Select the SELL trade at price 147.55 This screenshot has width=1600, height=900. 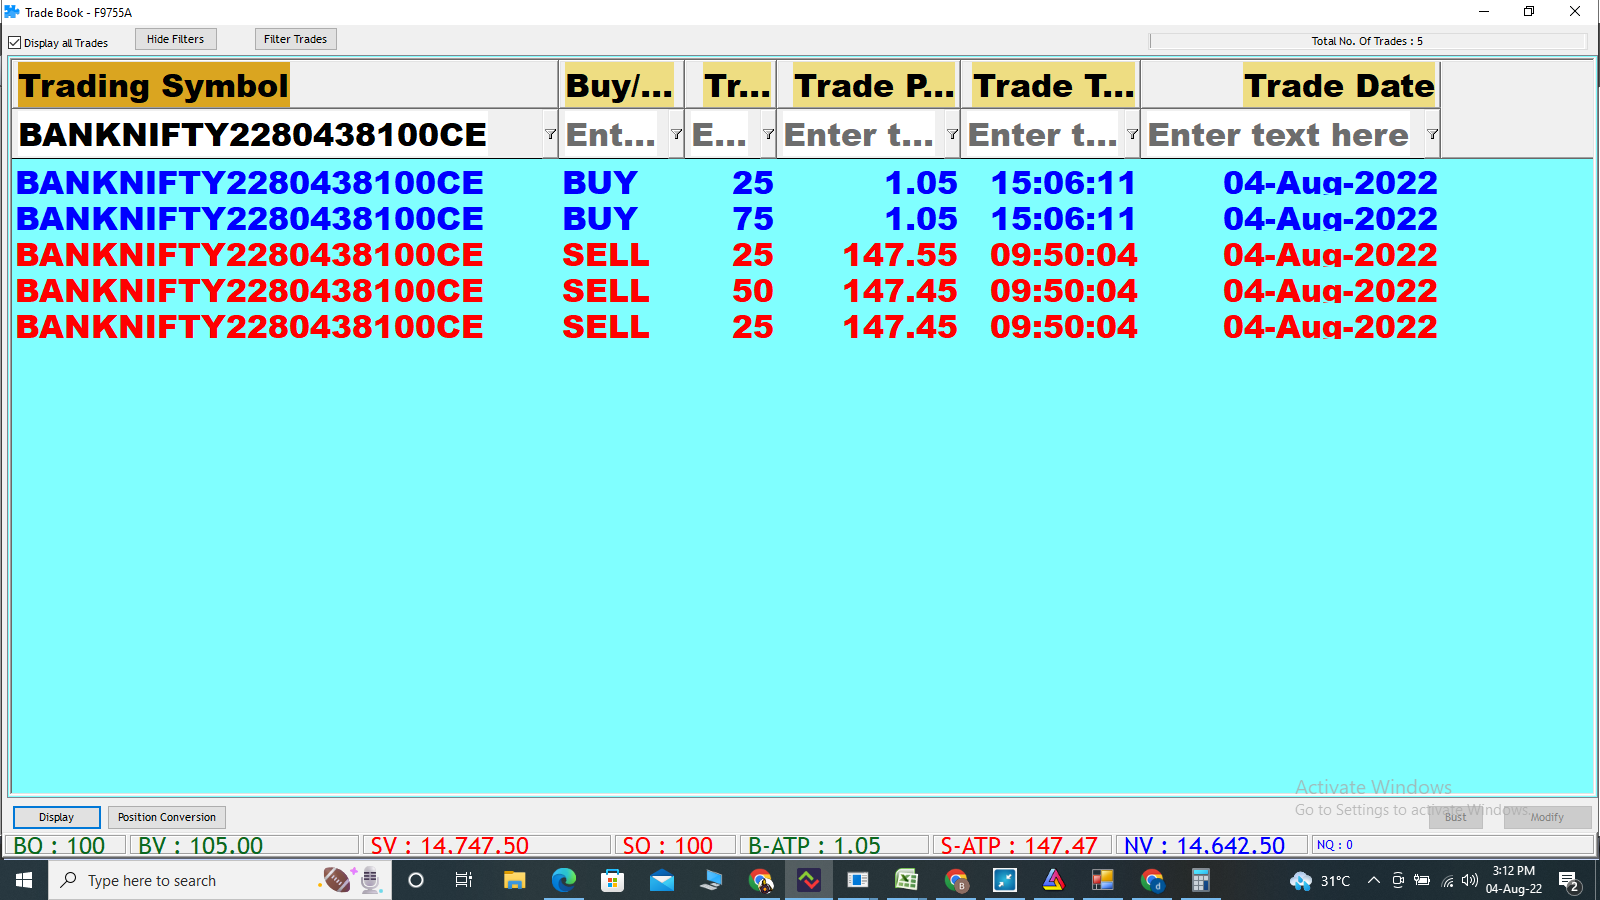(x=727, y=255)
